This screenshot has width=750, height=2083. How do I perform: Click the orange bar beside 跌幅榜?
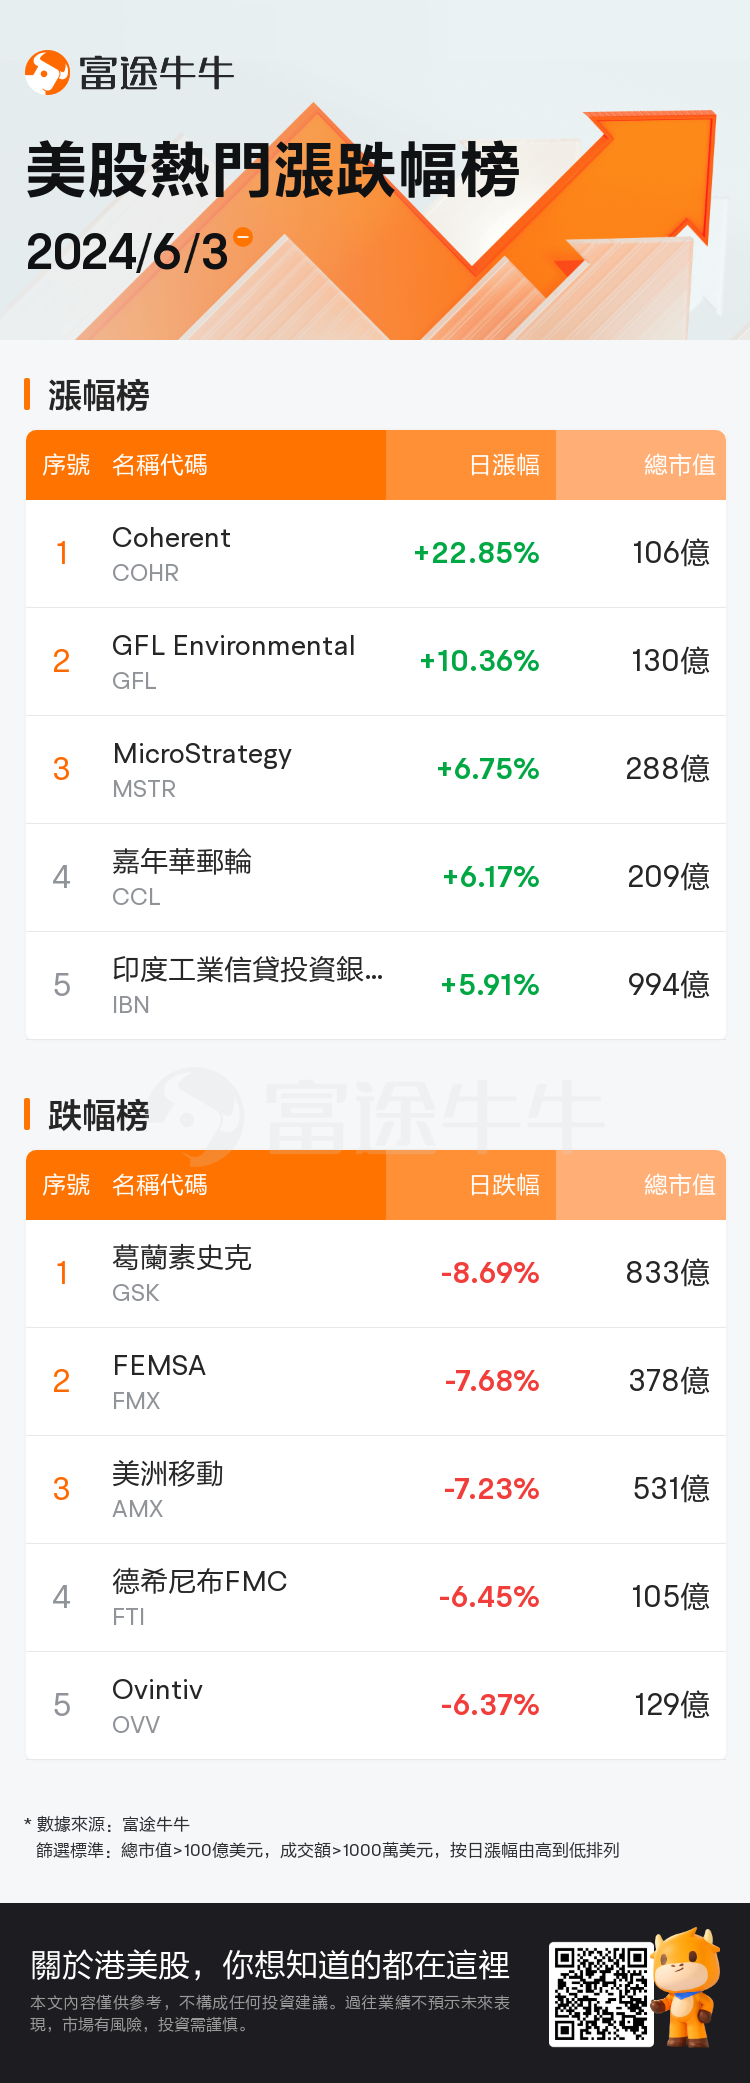click(x=28, y=1114)
